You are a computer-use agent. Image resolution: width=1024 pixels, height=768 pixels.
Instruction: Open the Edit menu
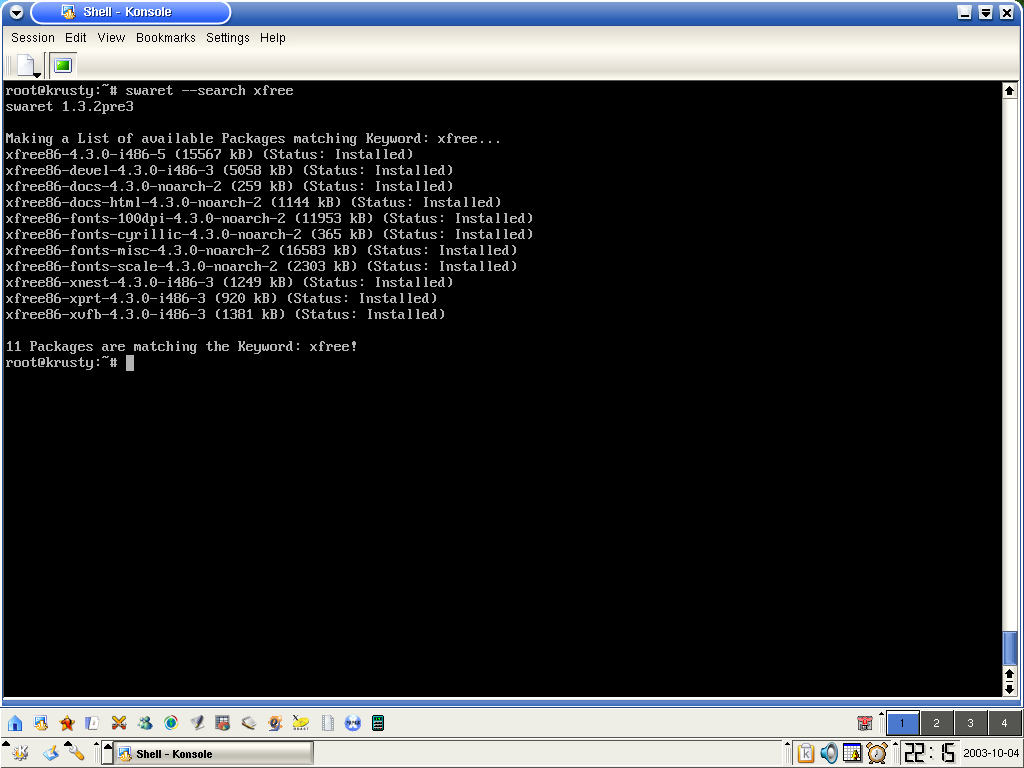pos(76,38)
